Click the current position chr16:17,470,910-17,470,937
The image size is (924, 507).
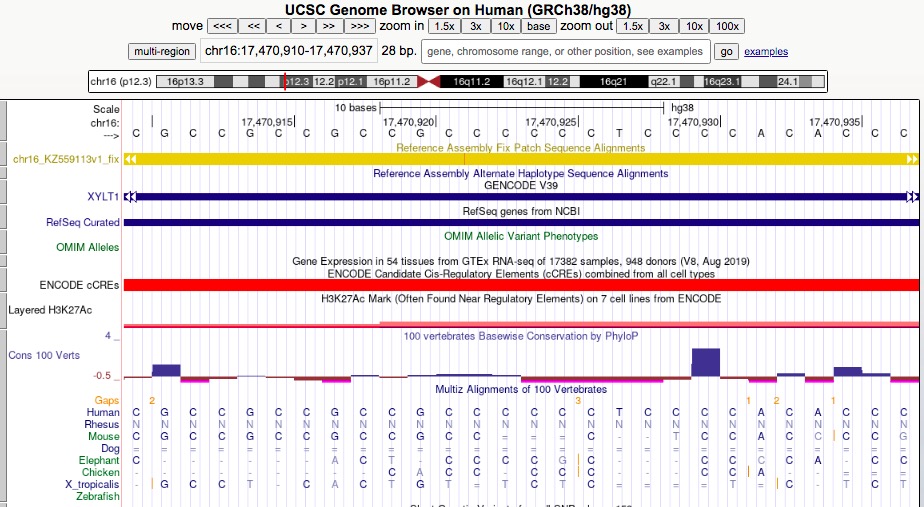[289, 51]
